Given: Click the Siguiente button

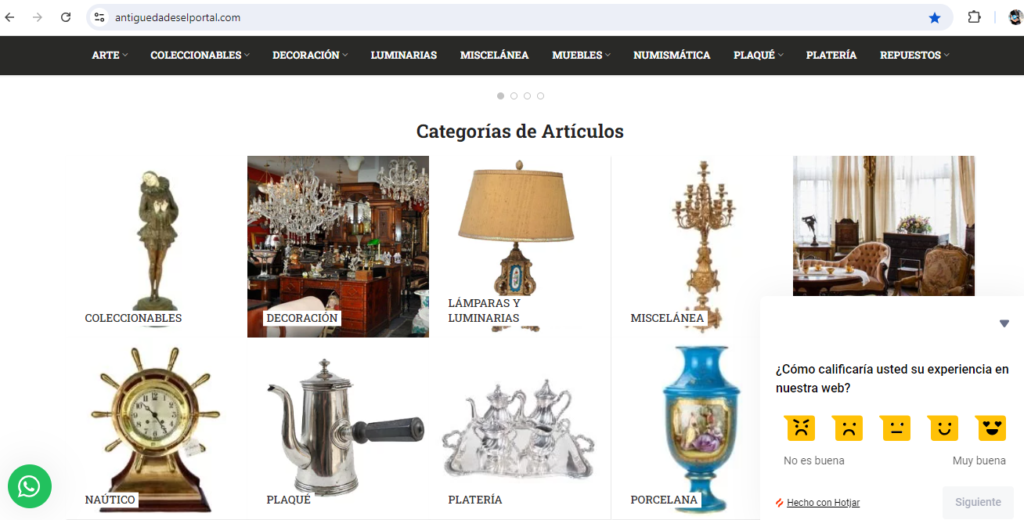Looking at the screenshot, I should coord(978,502).
